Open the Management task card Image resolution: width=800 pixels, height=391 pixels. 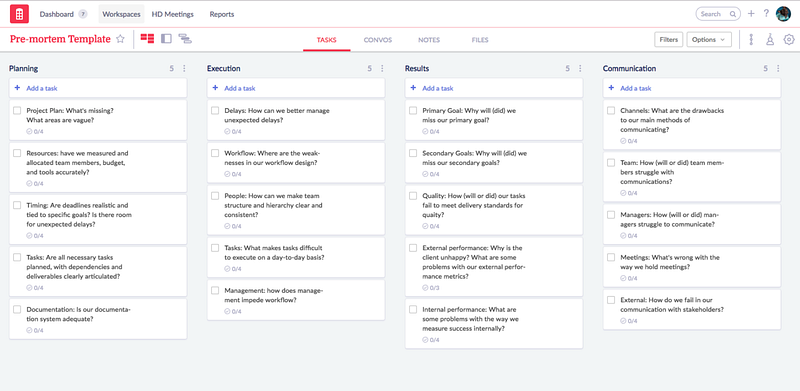[x=296, y=300]
